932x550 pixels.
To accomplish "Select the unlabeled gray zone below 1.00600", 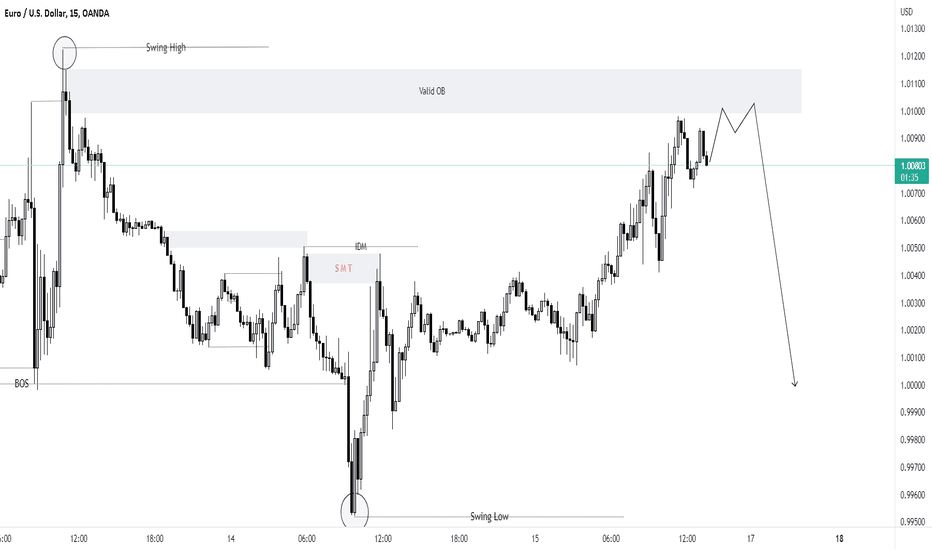I will coord(237,240).
